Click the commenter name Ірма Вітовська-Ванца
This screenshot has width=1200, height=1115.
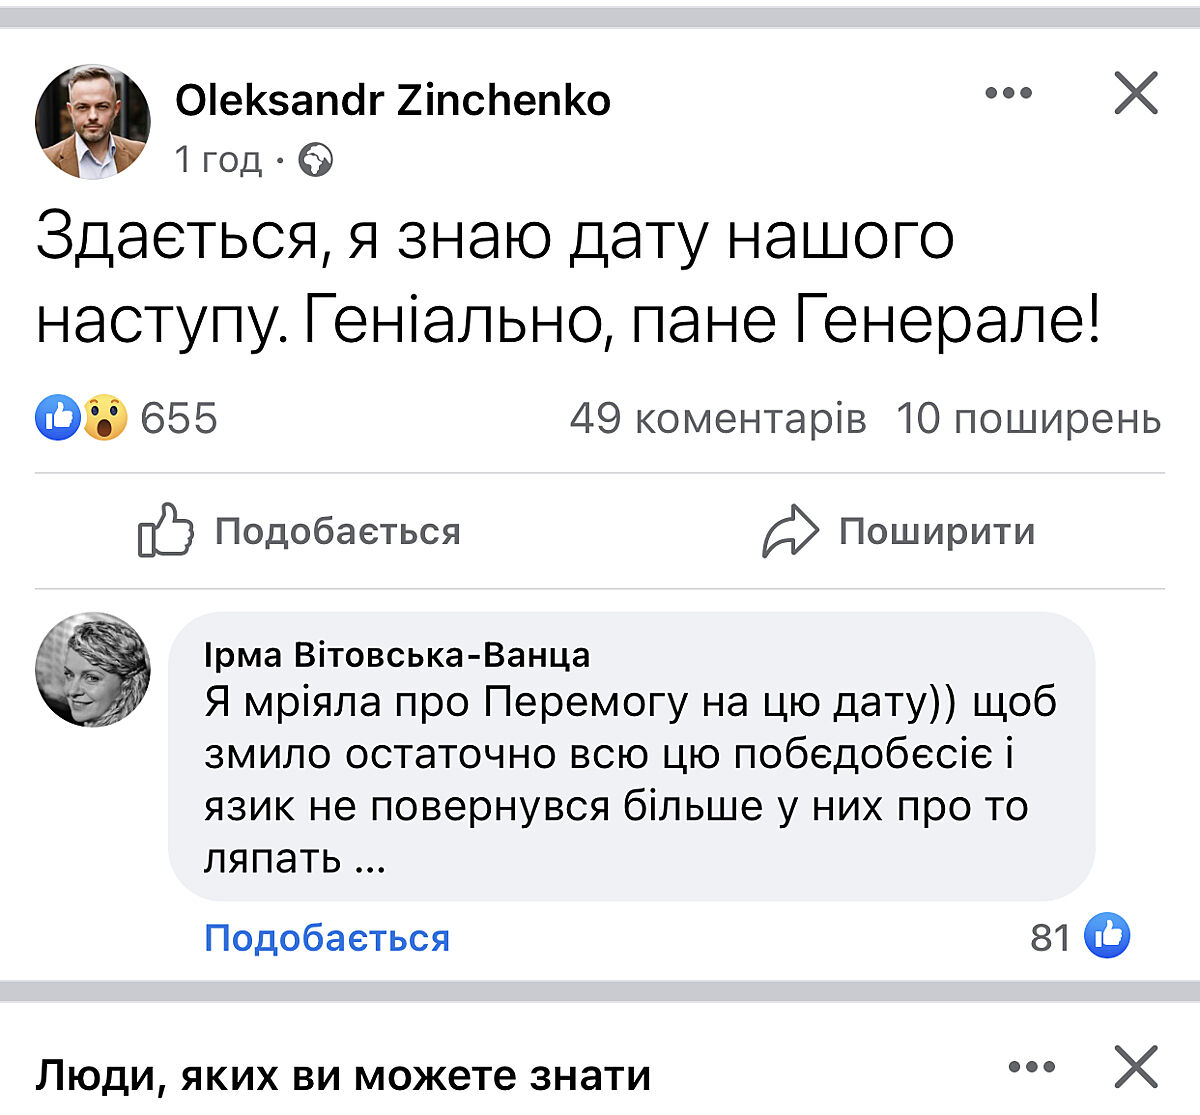coord(397,654)
